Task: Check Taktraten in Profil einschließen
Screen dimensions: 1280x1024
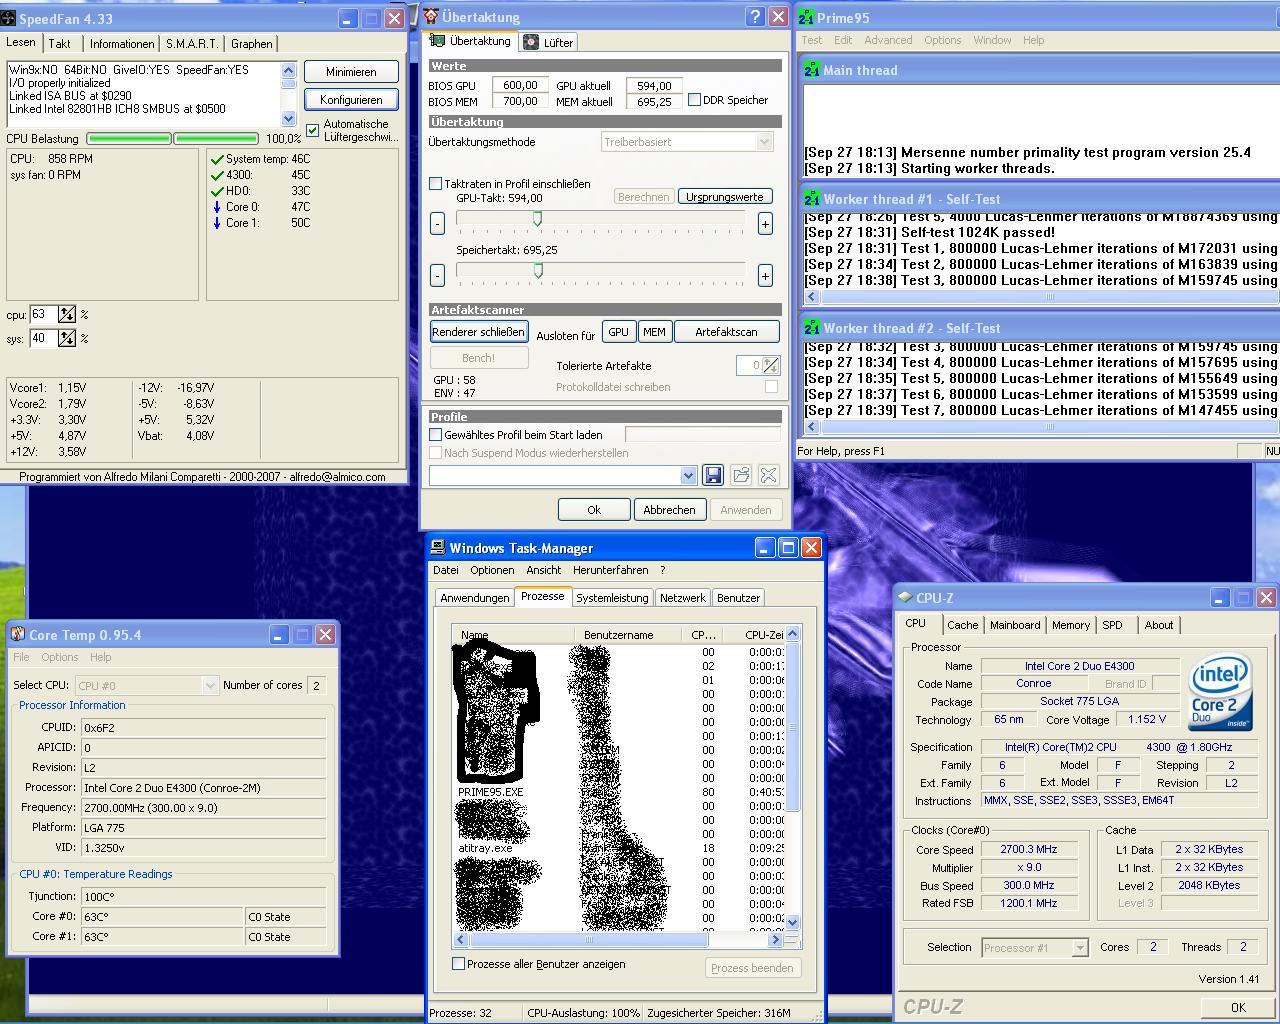Action: click(435, 184)
